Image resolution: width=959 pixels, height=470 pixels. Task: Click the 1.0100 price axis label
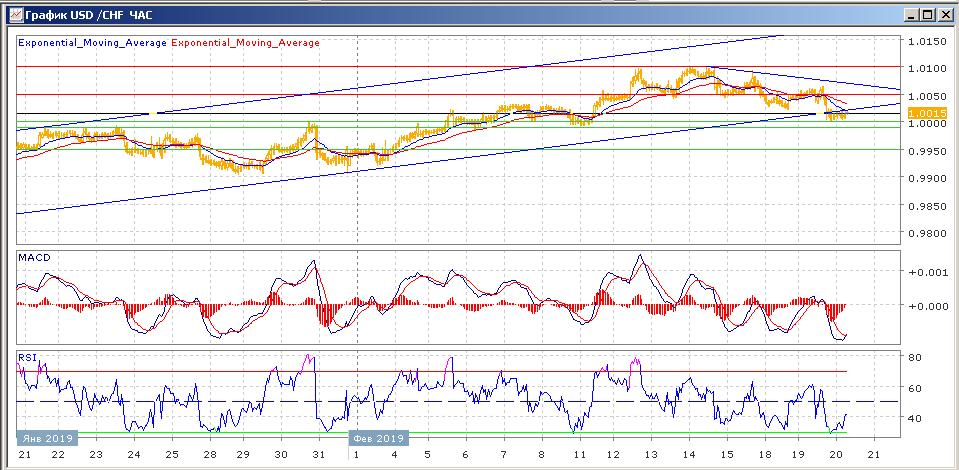929,69
